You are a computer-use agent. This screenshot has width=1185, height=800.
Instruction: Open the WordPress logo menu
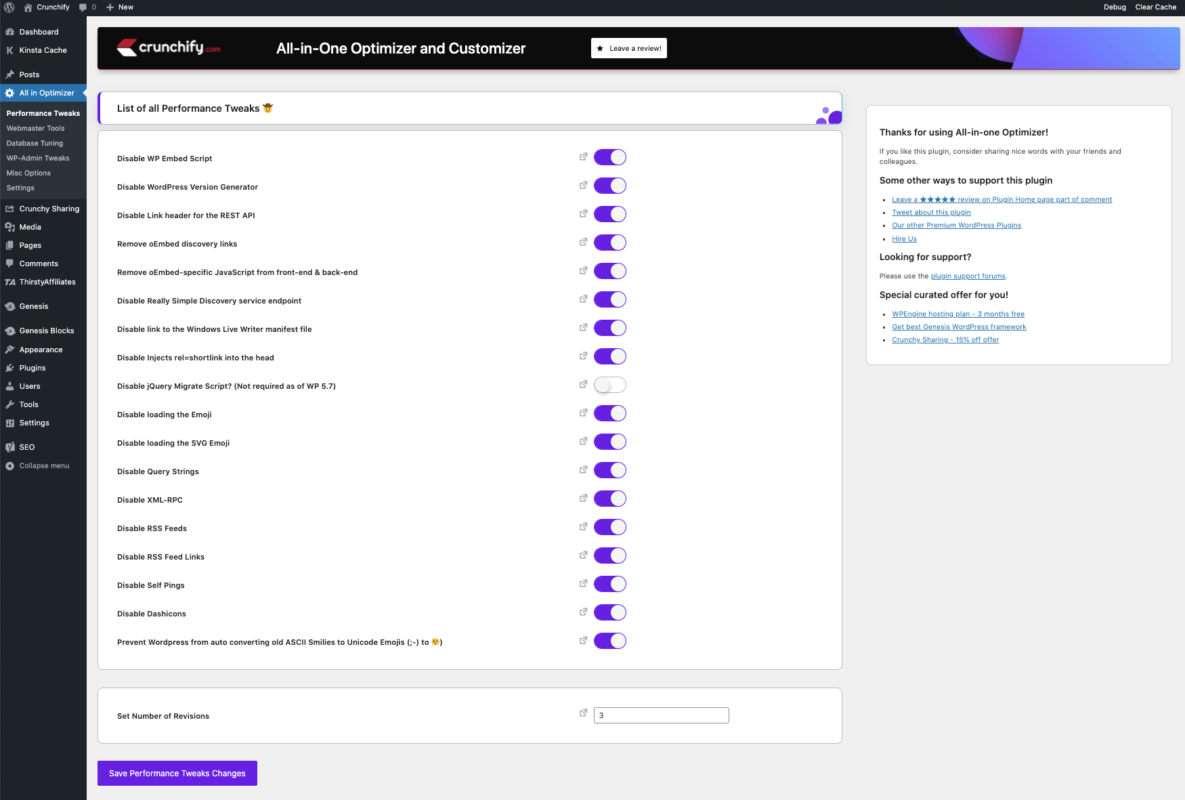[x=9, y=7]
